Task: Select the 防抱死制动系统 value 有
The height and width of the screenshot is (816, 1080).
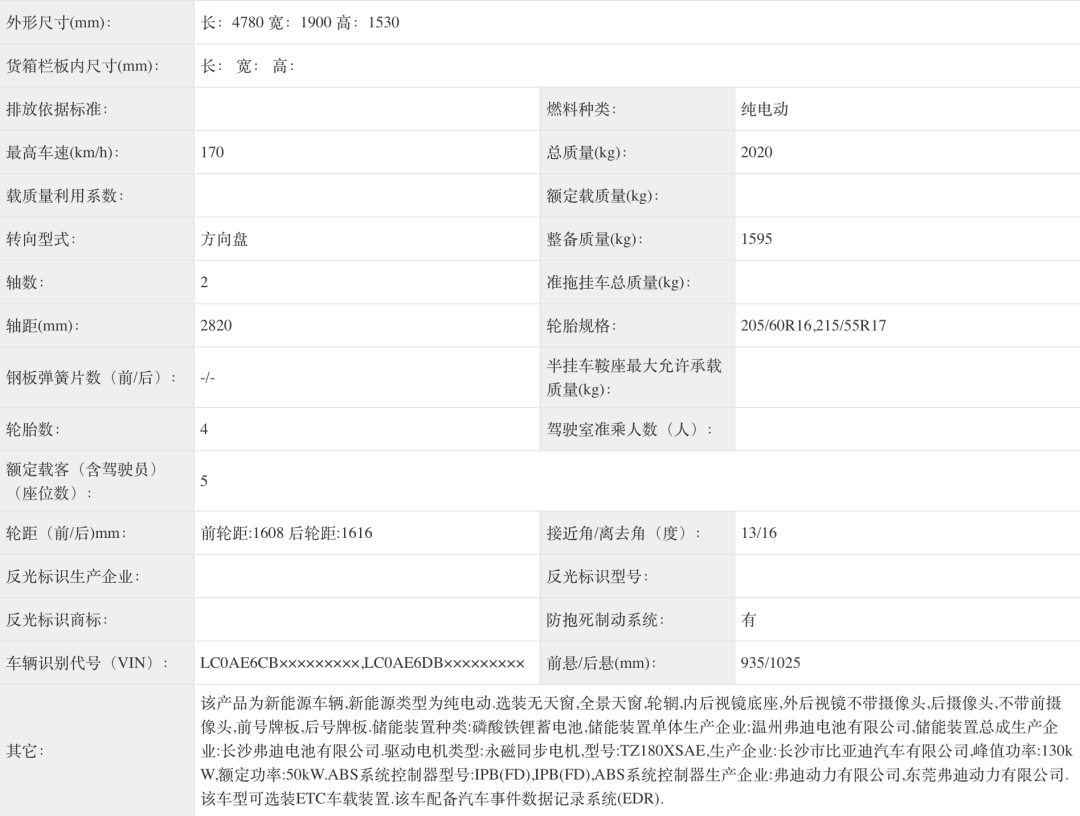Action: pos(749,620)
